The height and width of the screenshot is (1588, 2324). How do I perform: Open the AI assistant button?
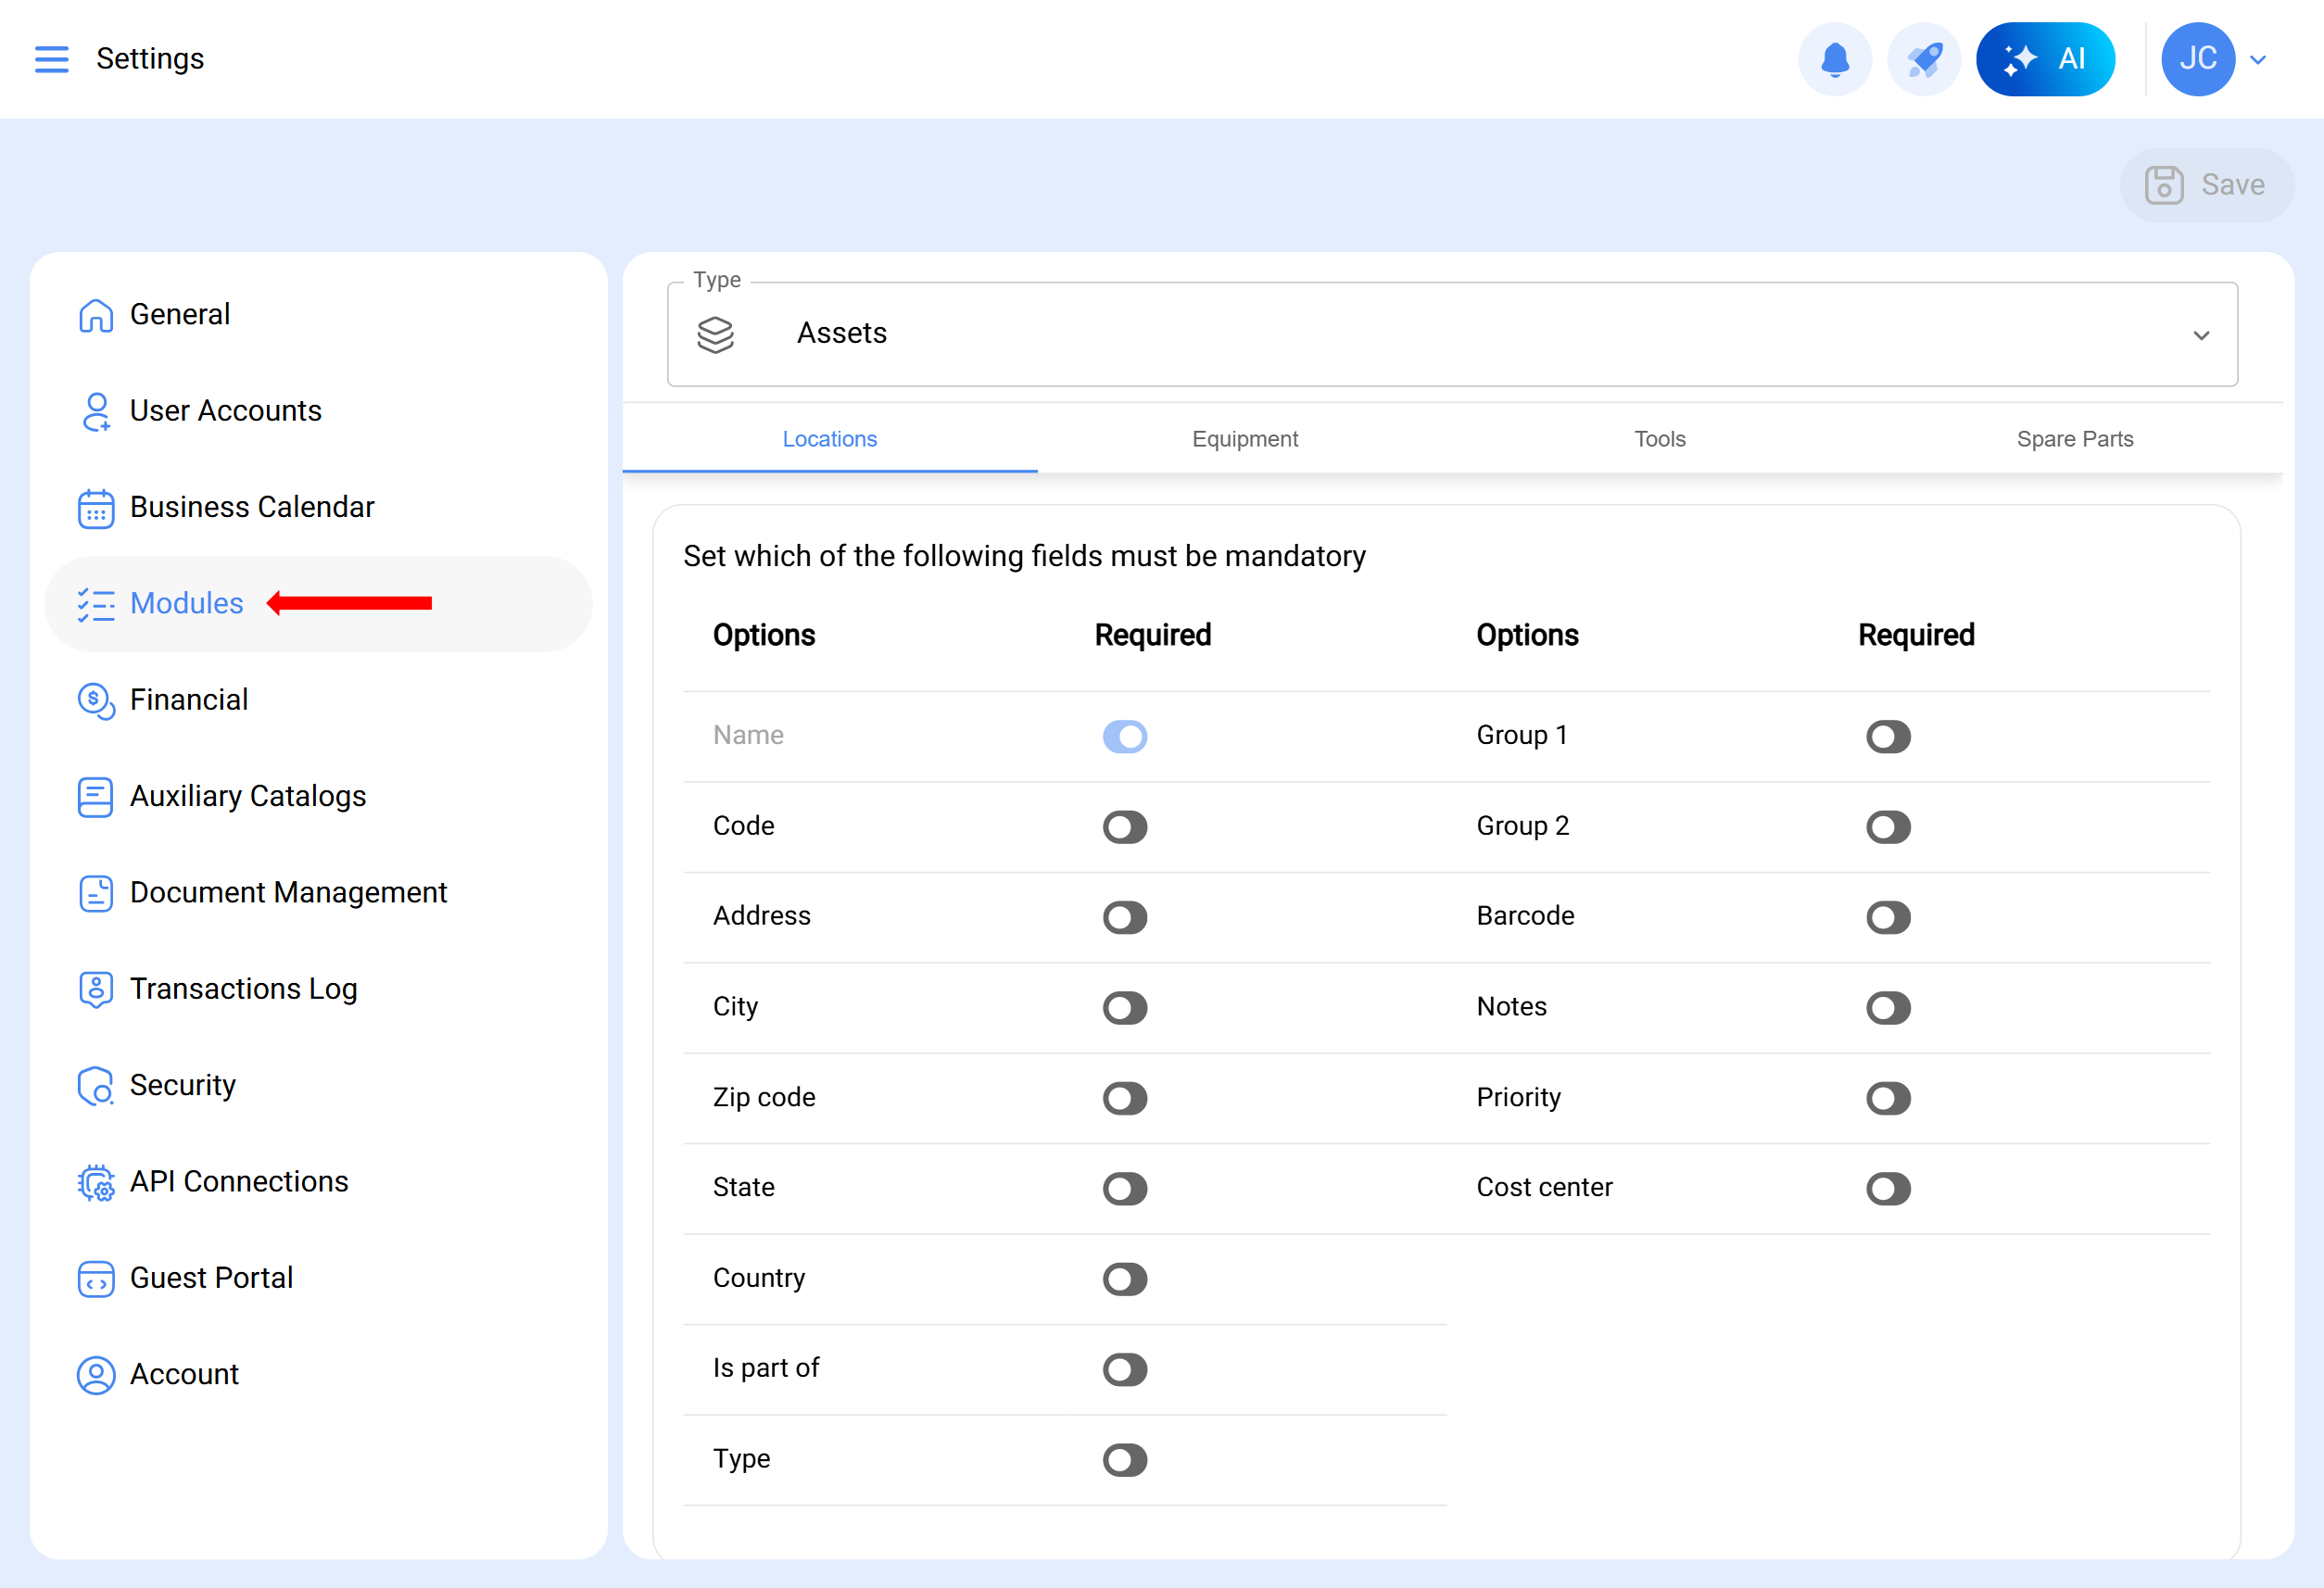pos(2044,59)
